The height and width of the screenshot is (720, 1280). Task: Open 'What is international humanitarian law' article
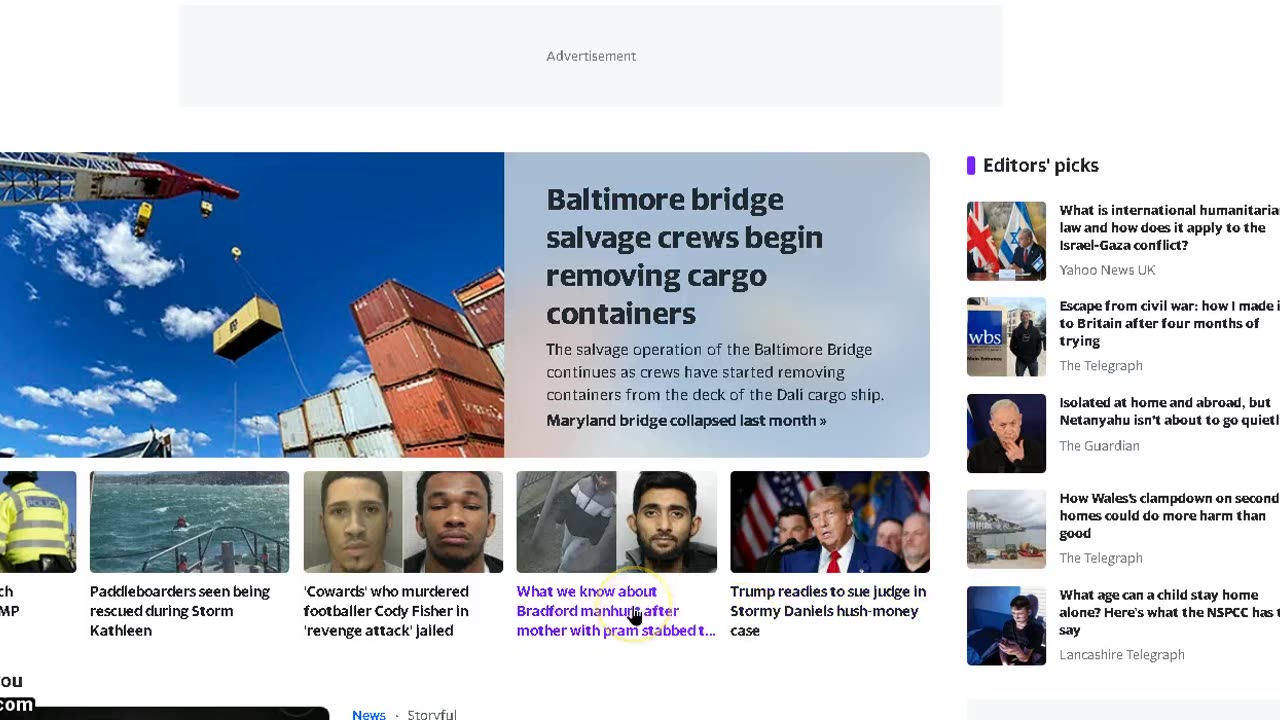1169,228
